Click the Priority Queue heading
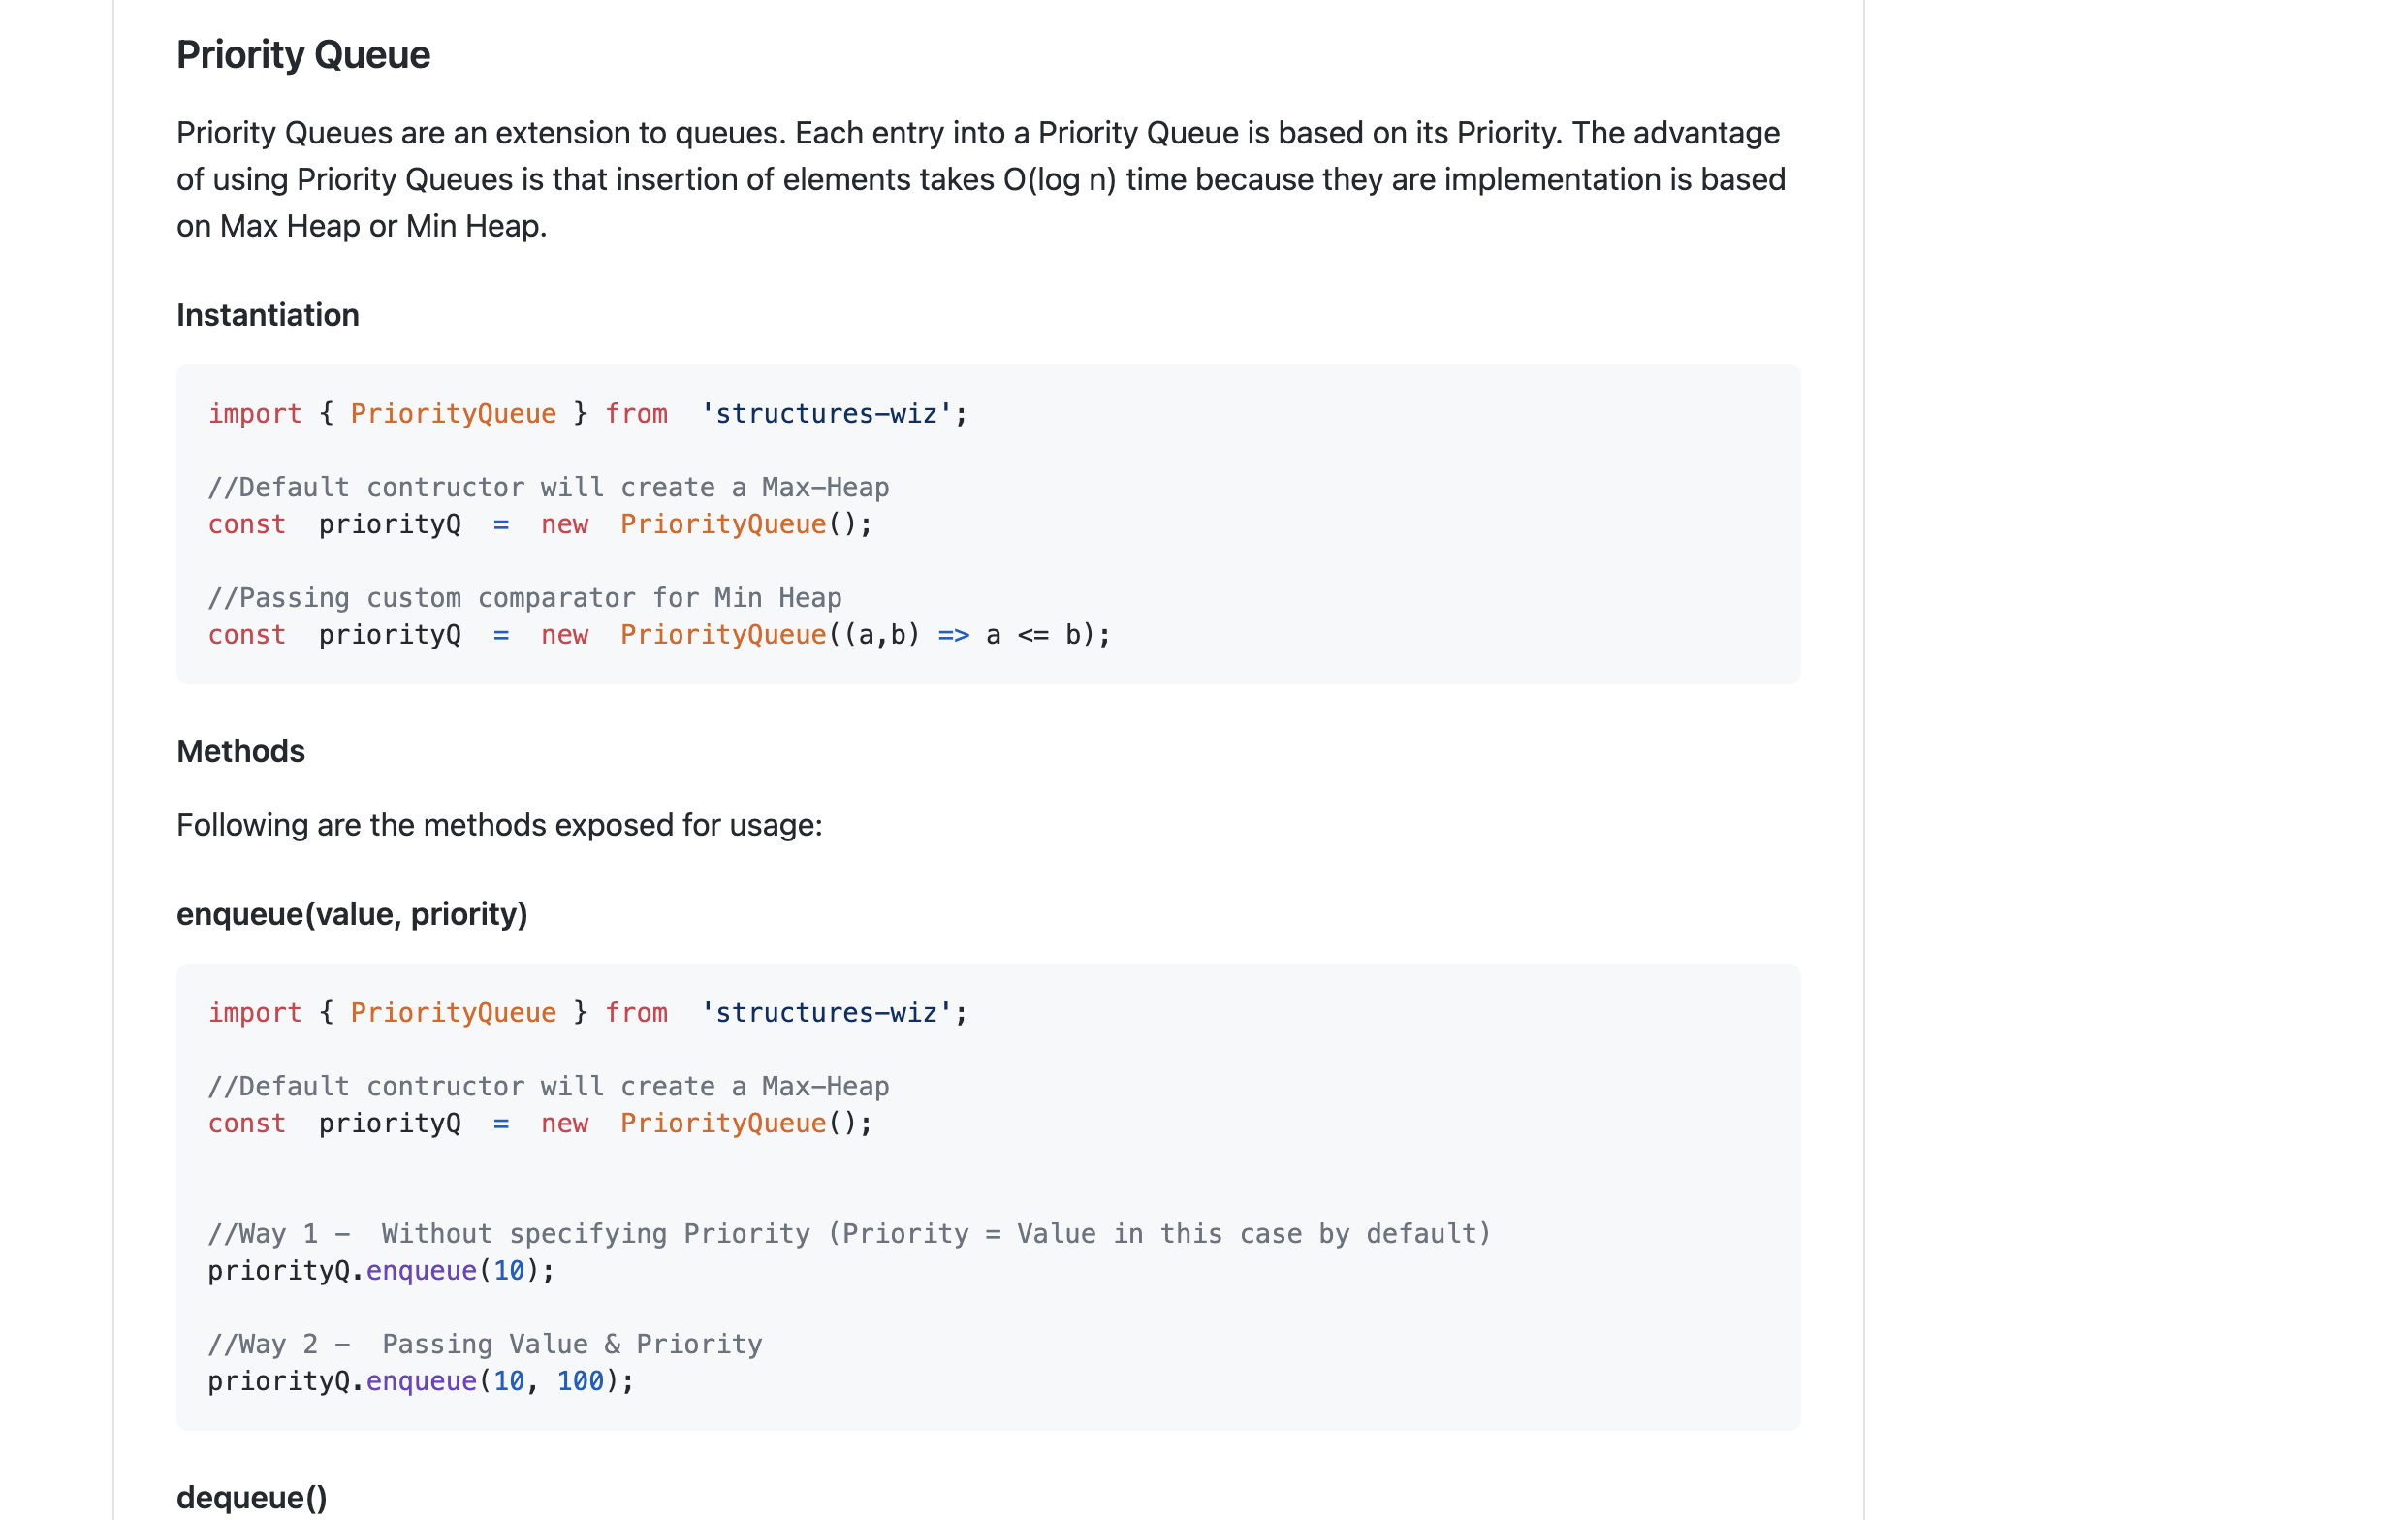2408x1520 pixels. coord(303,55)
